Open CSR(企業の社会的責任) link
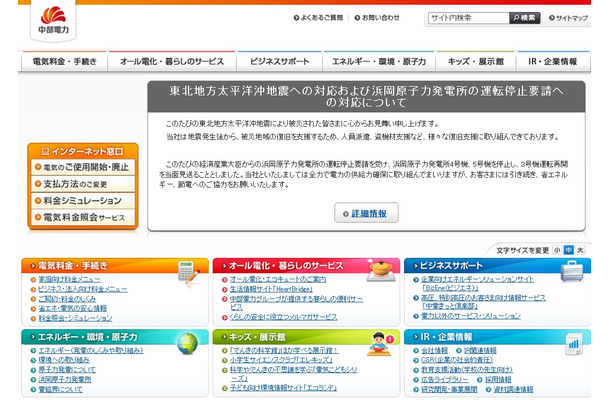 [457, 360]
